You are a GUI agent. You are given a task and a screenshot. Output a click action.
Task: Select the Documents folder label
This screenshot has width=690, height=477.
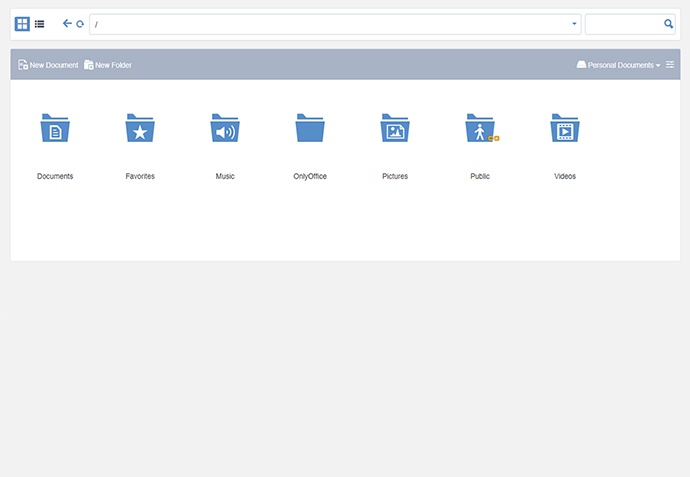(x=55, y=176)
